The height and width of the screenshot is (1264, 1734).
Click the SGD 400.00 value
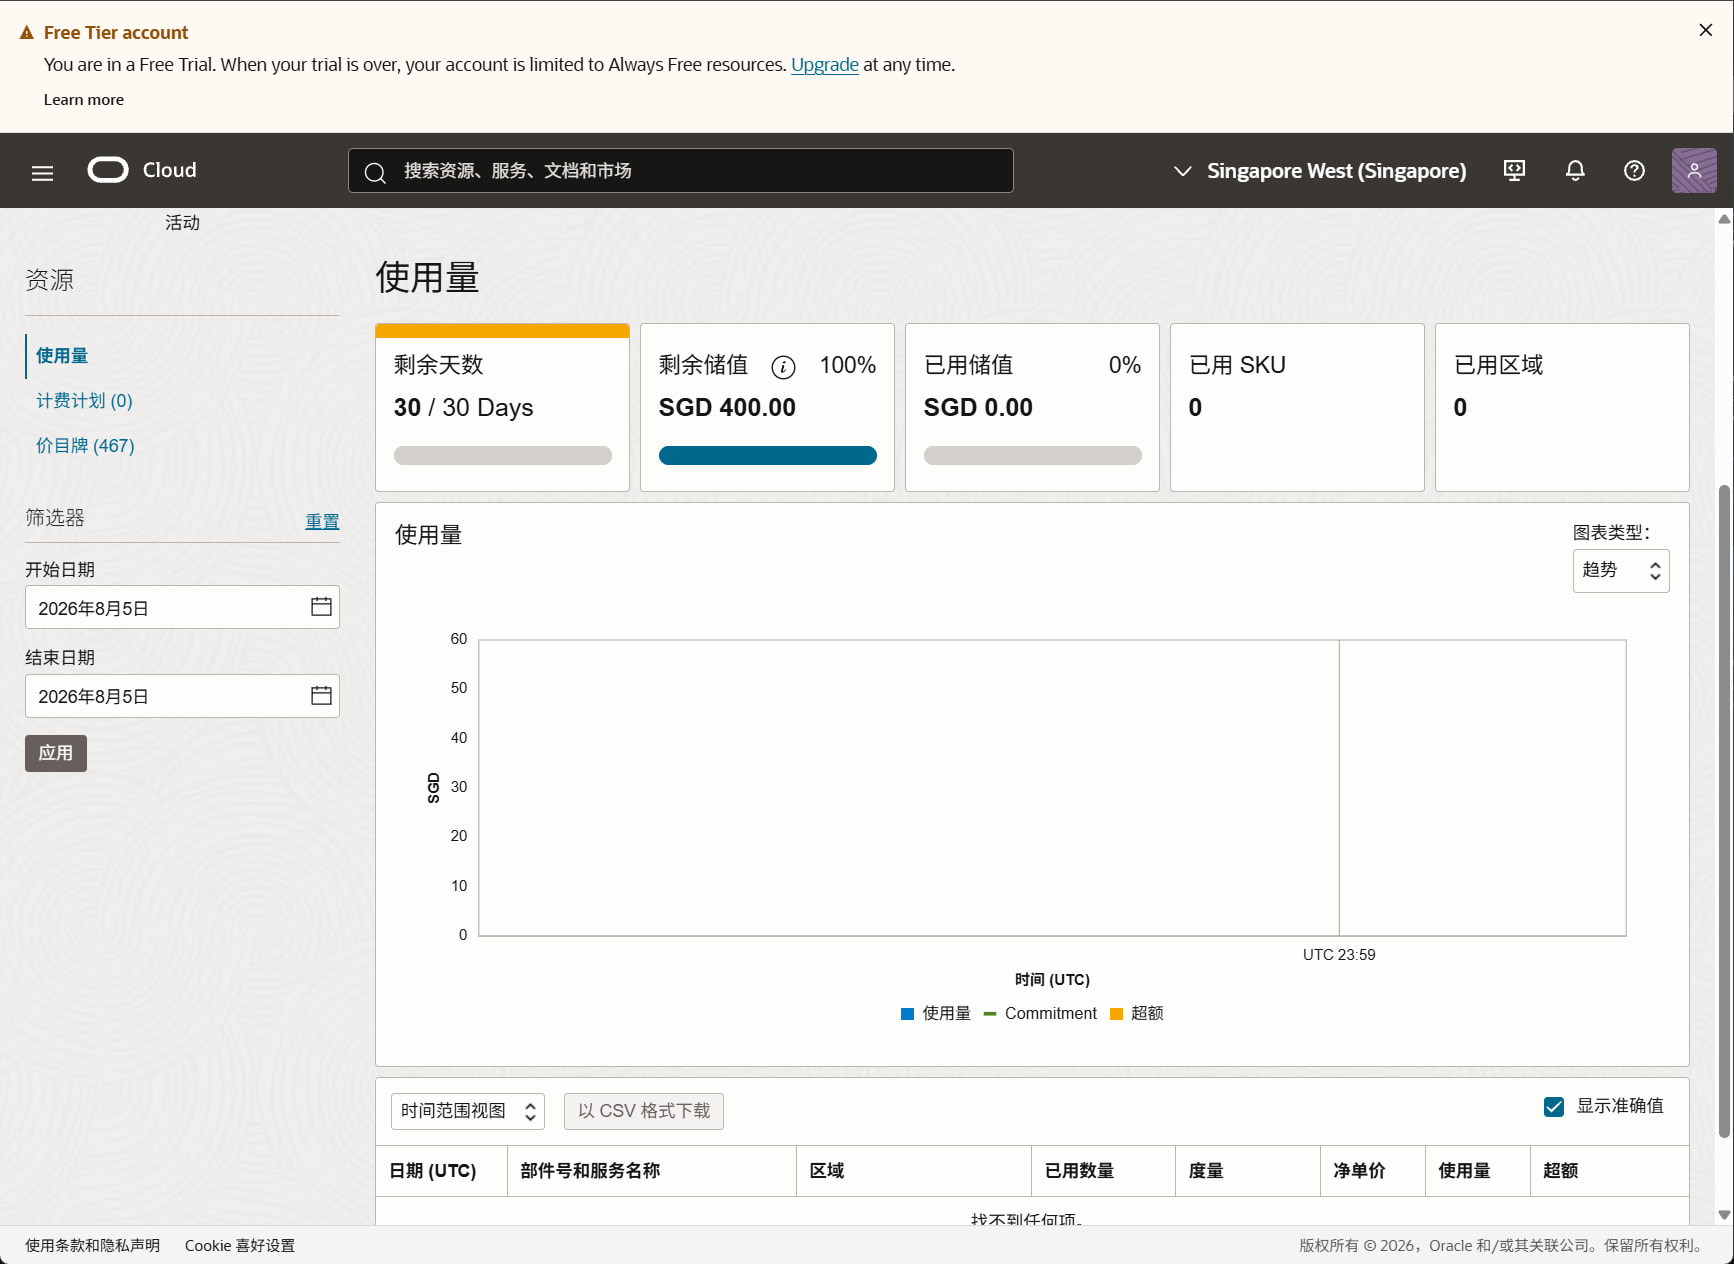[727, 408]
